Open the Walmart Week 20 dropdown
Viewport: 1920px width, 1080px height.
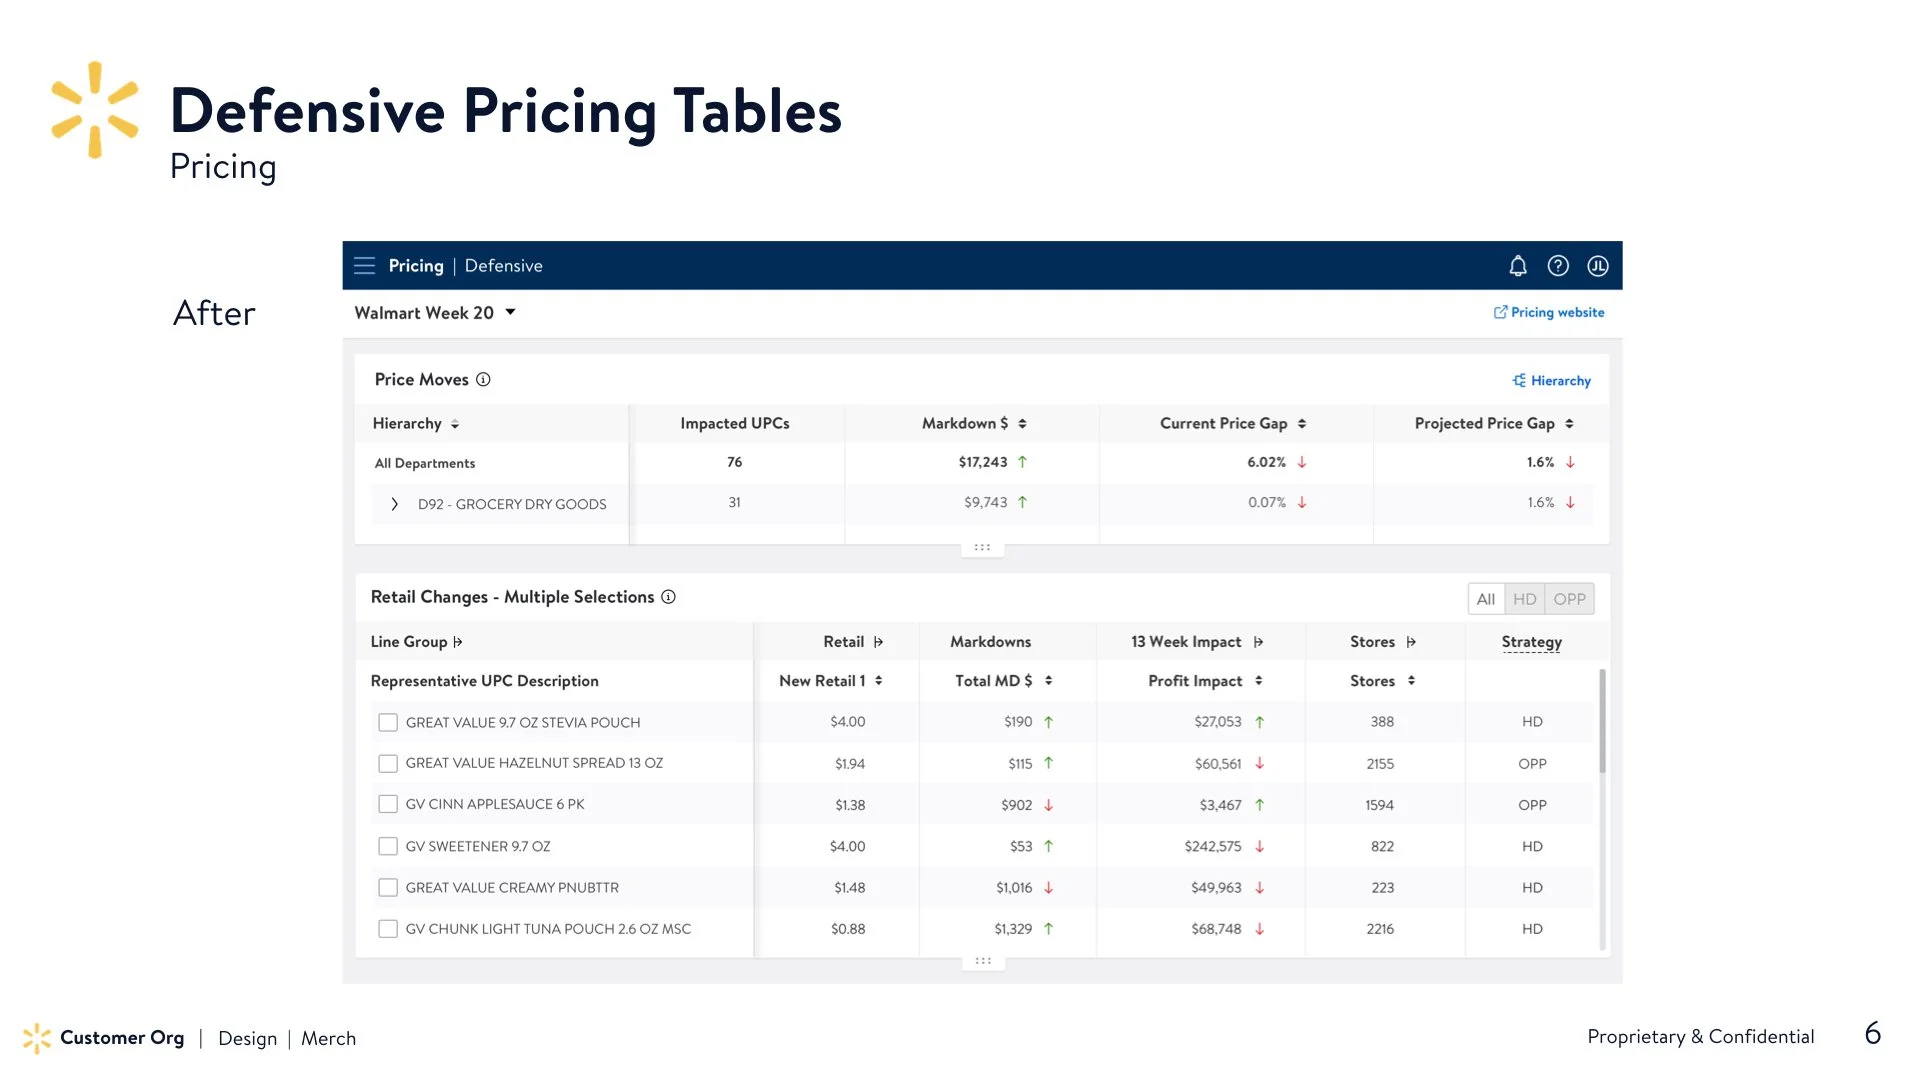(435, 313)
